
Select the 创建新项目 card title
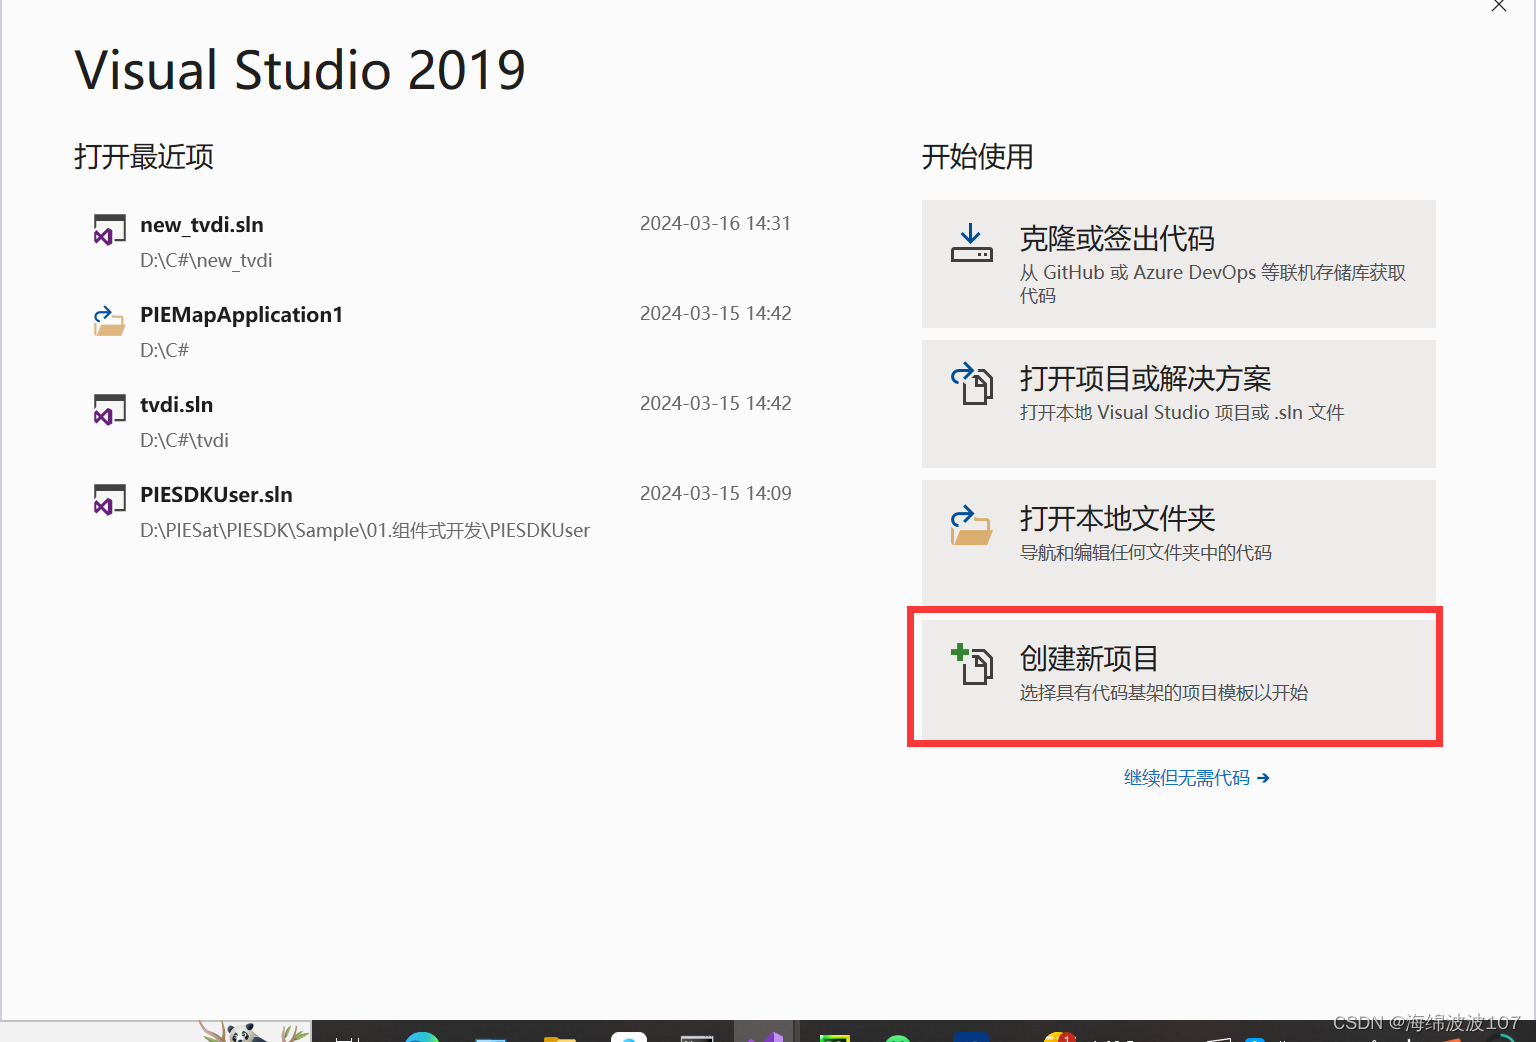(x=1089, y=659)
